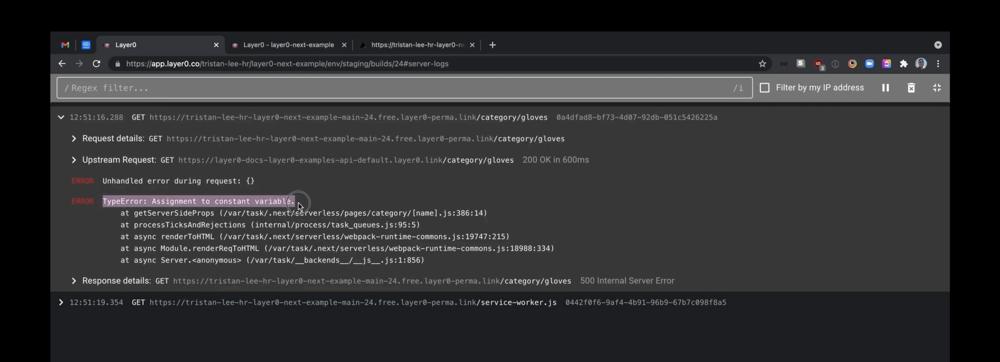Click request ID 0442f0f6-9af4-4b91-96b9-67b7c098f8a5

tap(645, 302)
